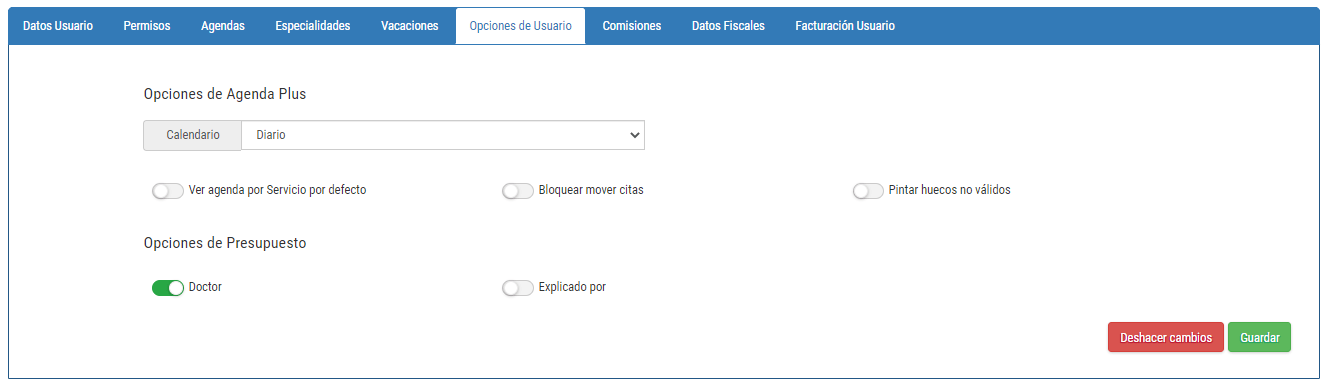
Task: Enable the Explicado por switch
Action: click(517, 287)
